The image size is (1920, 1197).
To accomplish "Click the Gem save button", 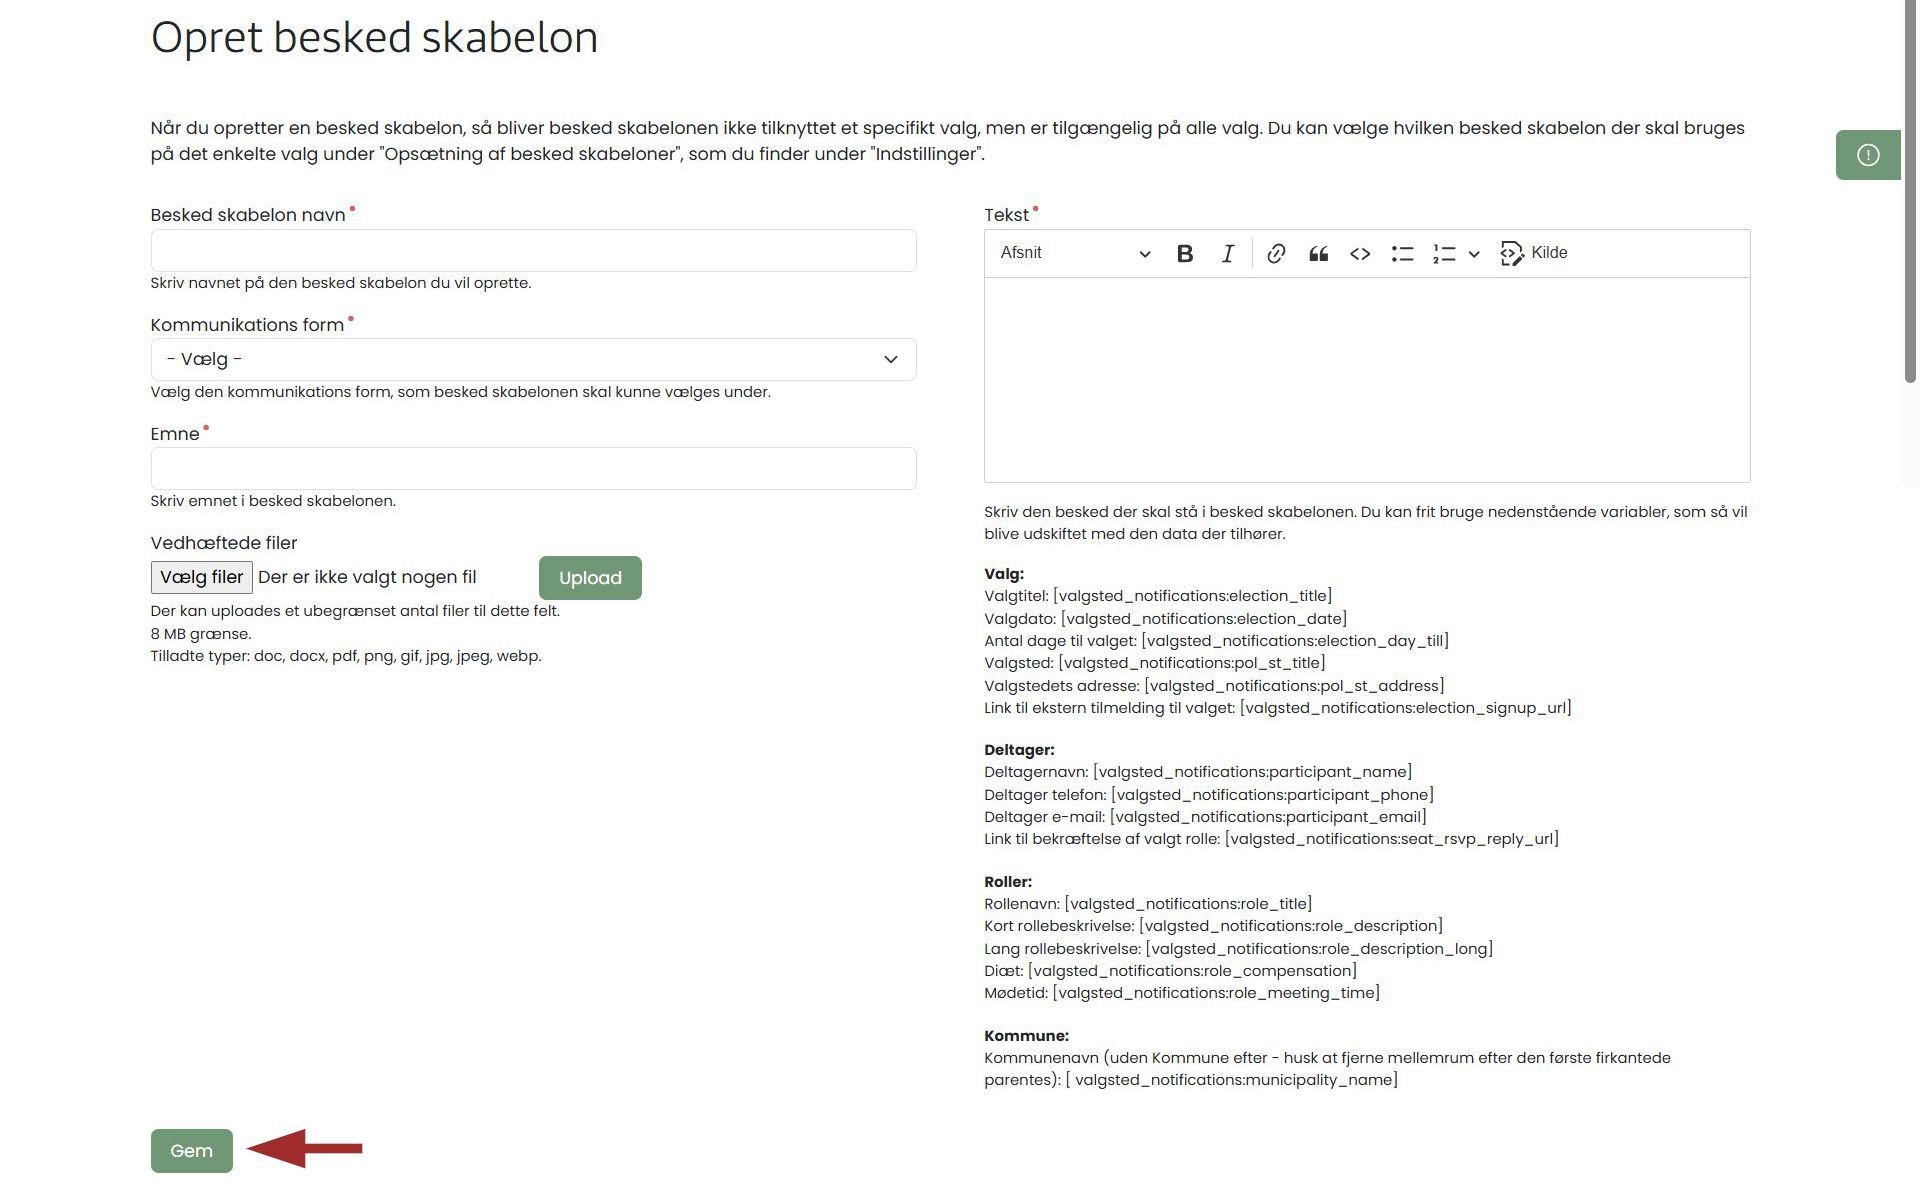I will pyautogui.click(x=191, y=1150).
